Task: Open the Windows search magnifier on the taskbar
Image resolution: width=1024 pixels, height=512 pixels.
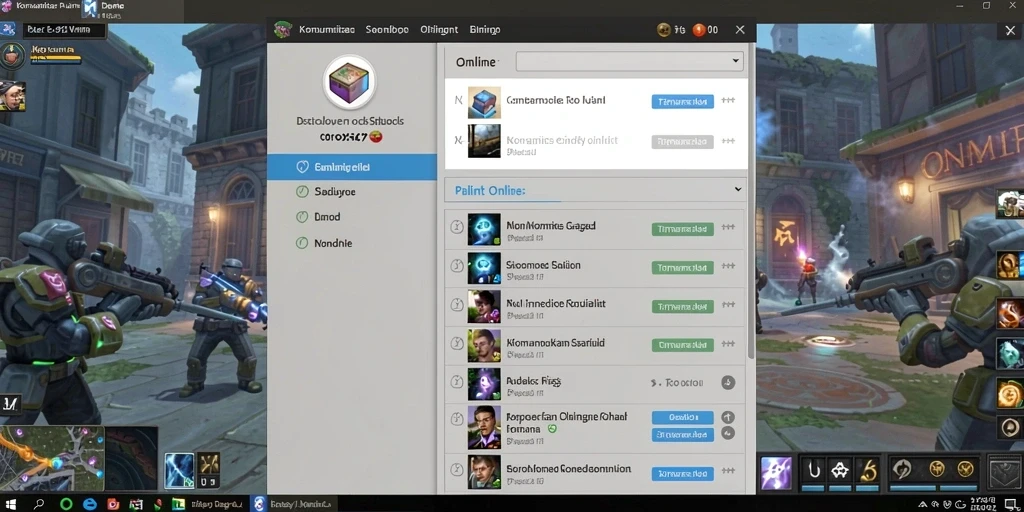Action: (39, 504)
